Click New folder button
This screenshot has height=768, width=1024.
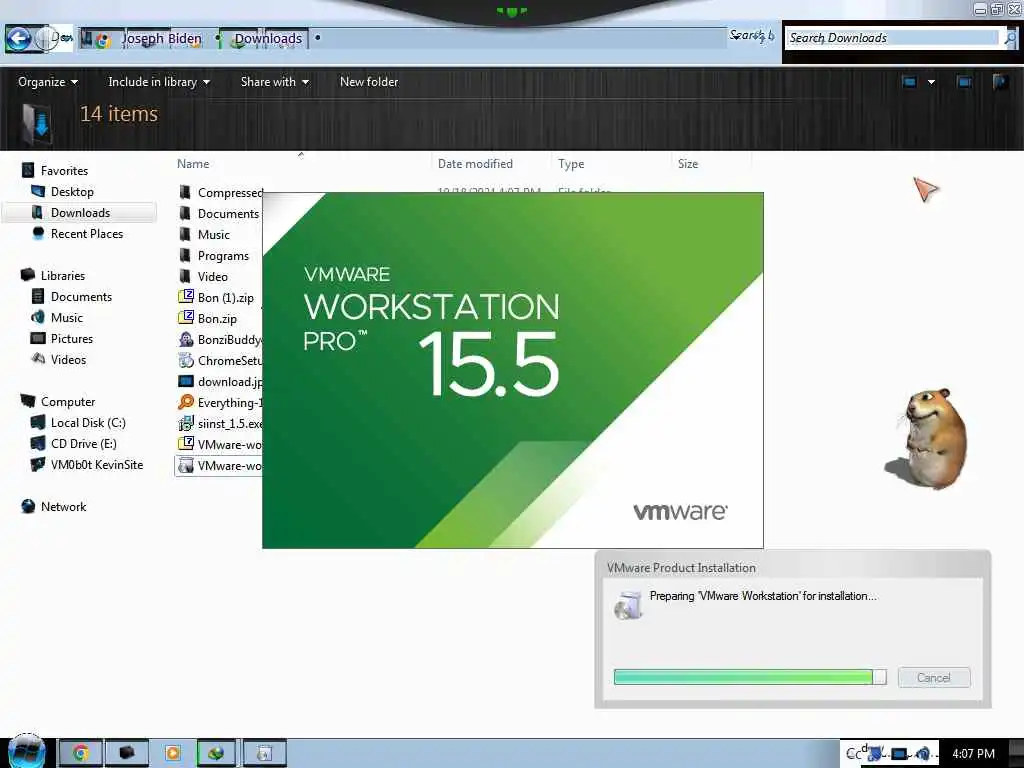pyautogui.click(x=369, y=82)
